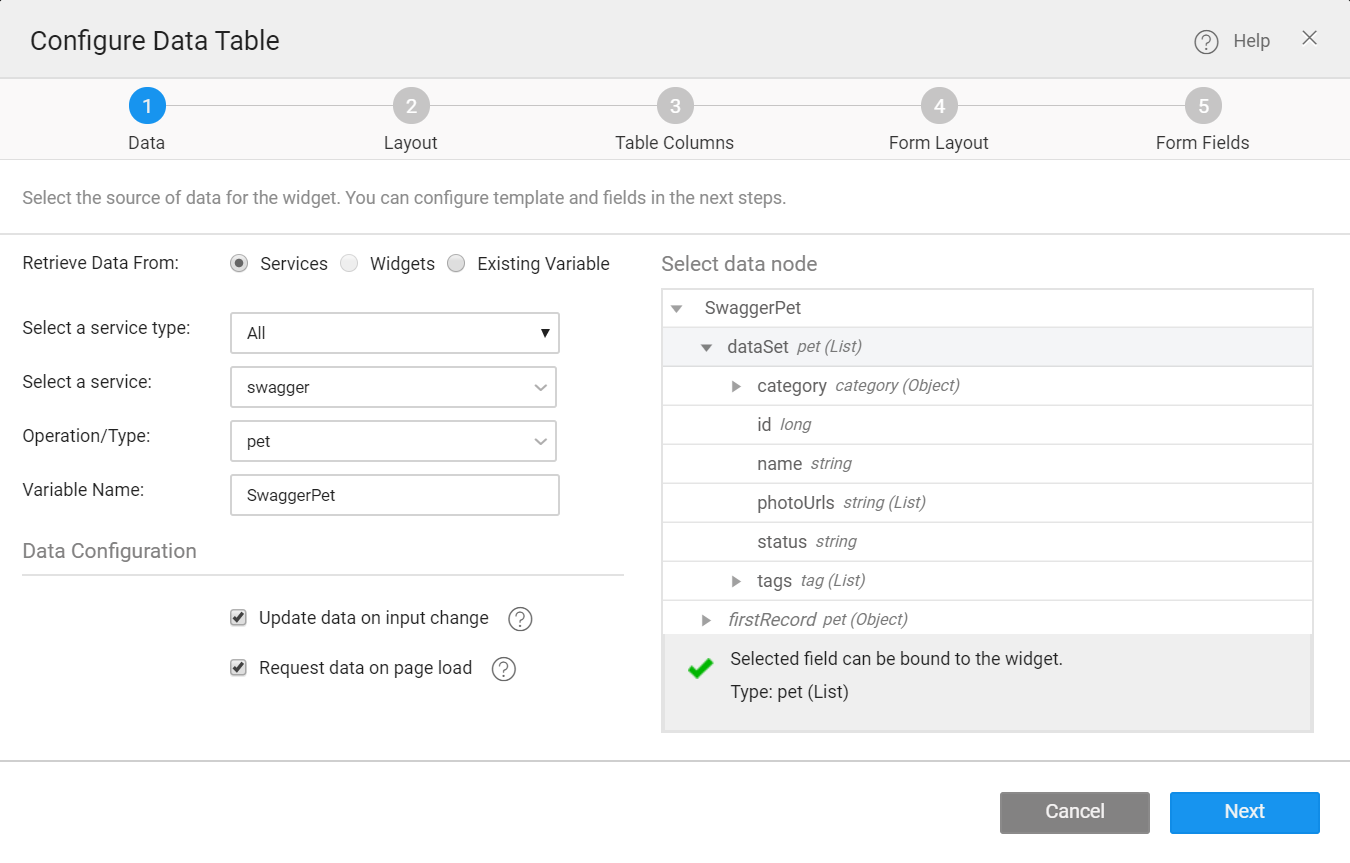
Task: Click the question mark beside Update data option
Action: 519,618
